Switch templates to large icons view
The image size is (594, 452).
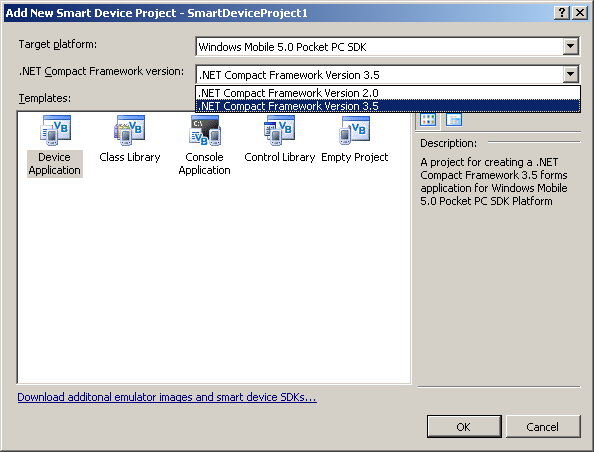point(428,120)
